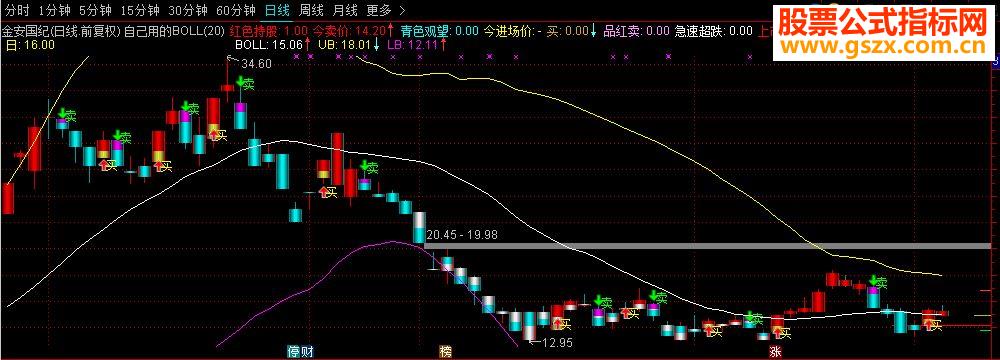This screenshot has height=360, width=1000.
Task: Select the 日线 daily chart tab
Action: pyautogui.click(x=277, y=10)
